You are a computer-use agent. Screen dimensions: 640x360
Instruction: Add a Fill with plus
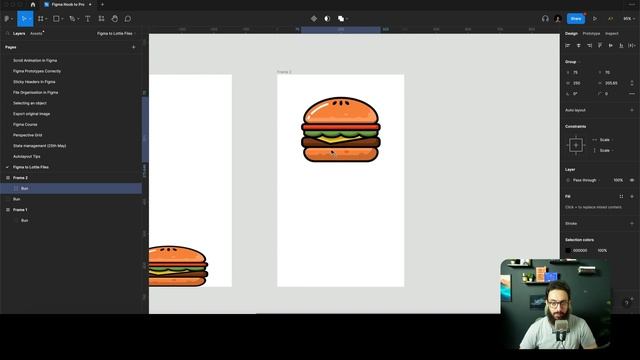click(x=632, y=197)
